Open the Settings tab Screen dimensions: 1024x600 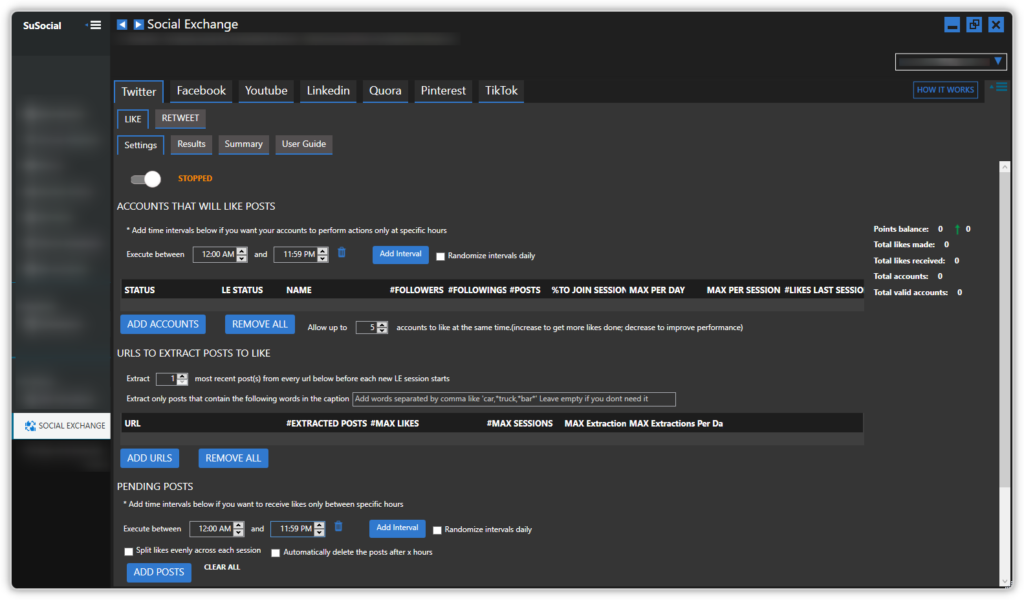tap(140, 145)
